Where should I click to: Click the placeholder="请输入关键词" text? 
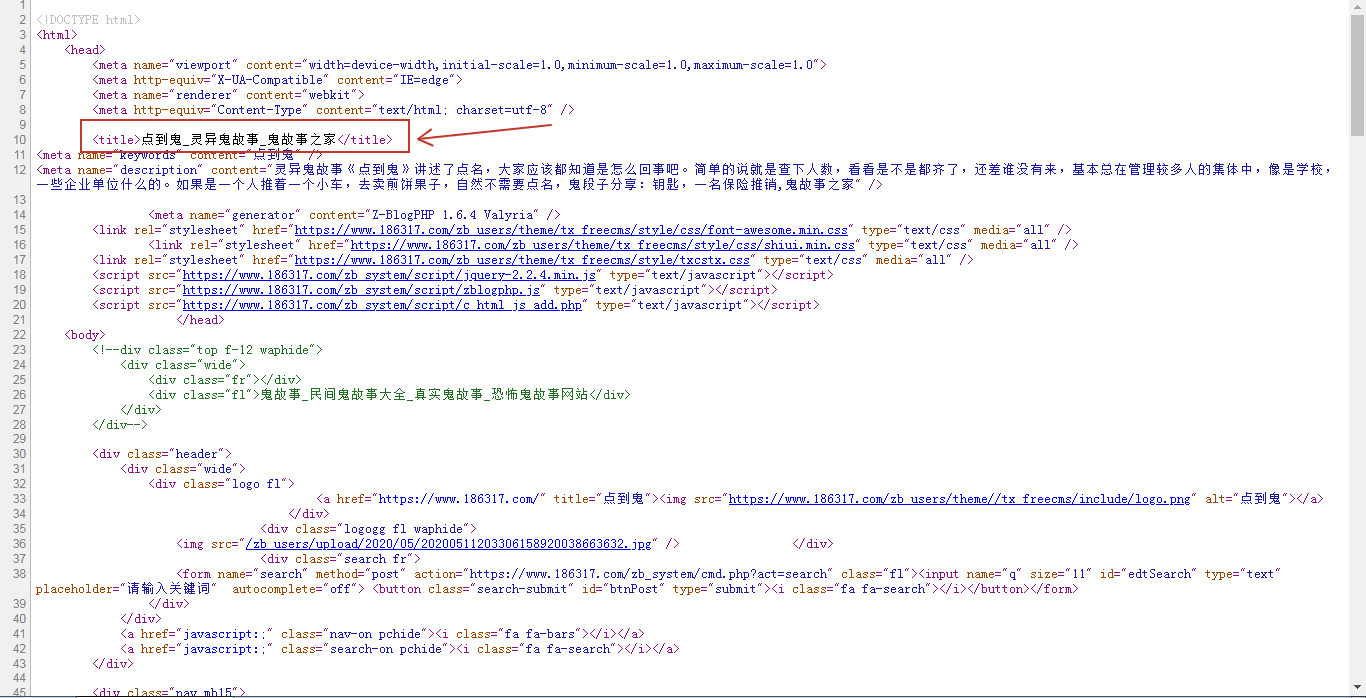127,589
